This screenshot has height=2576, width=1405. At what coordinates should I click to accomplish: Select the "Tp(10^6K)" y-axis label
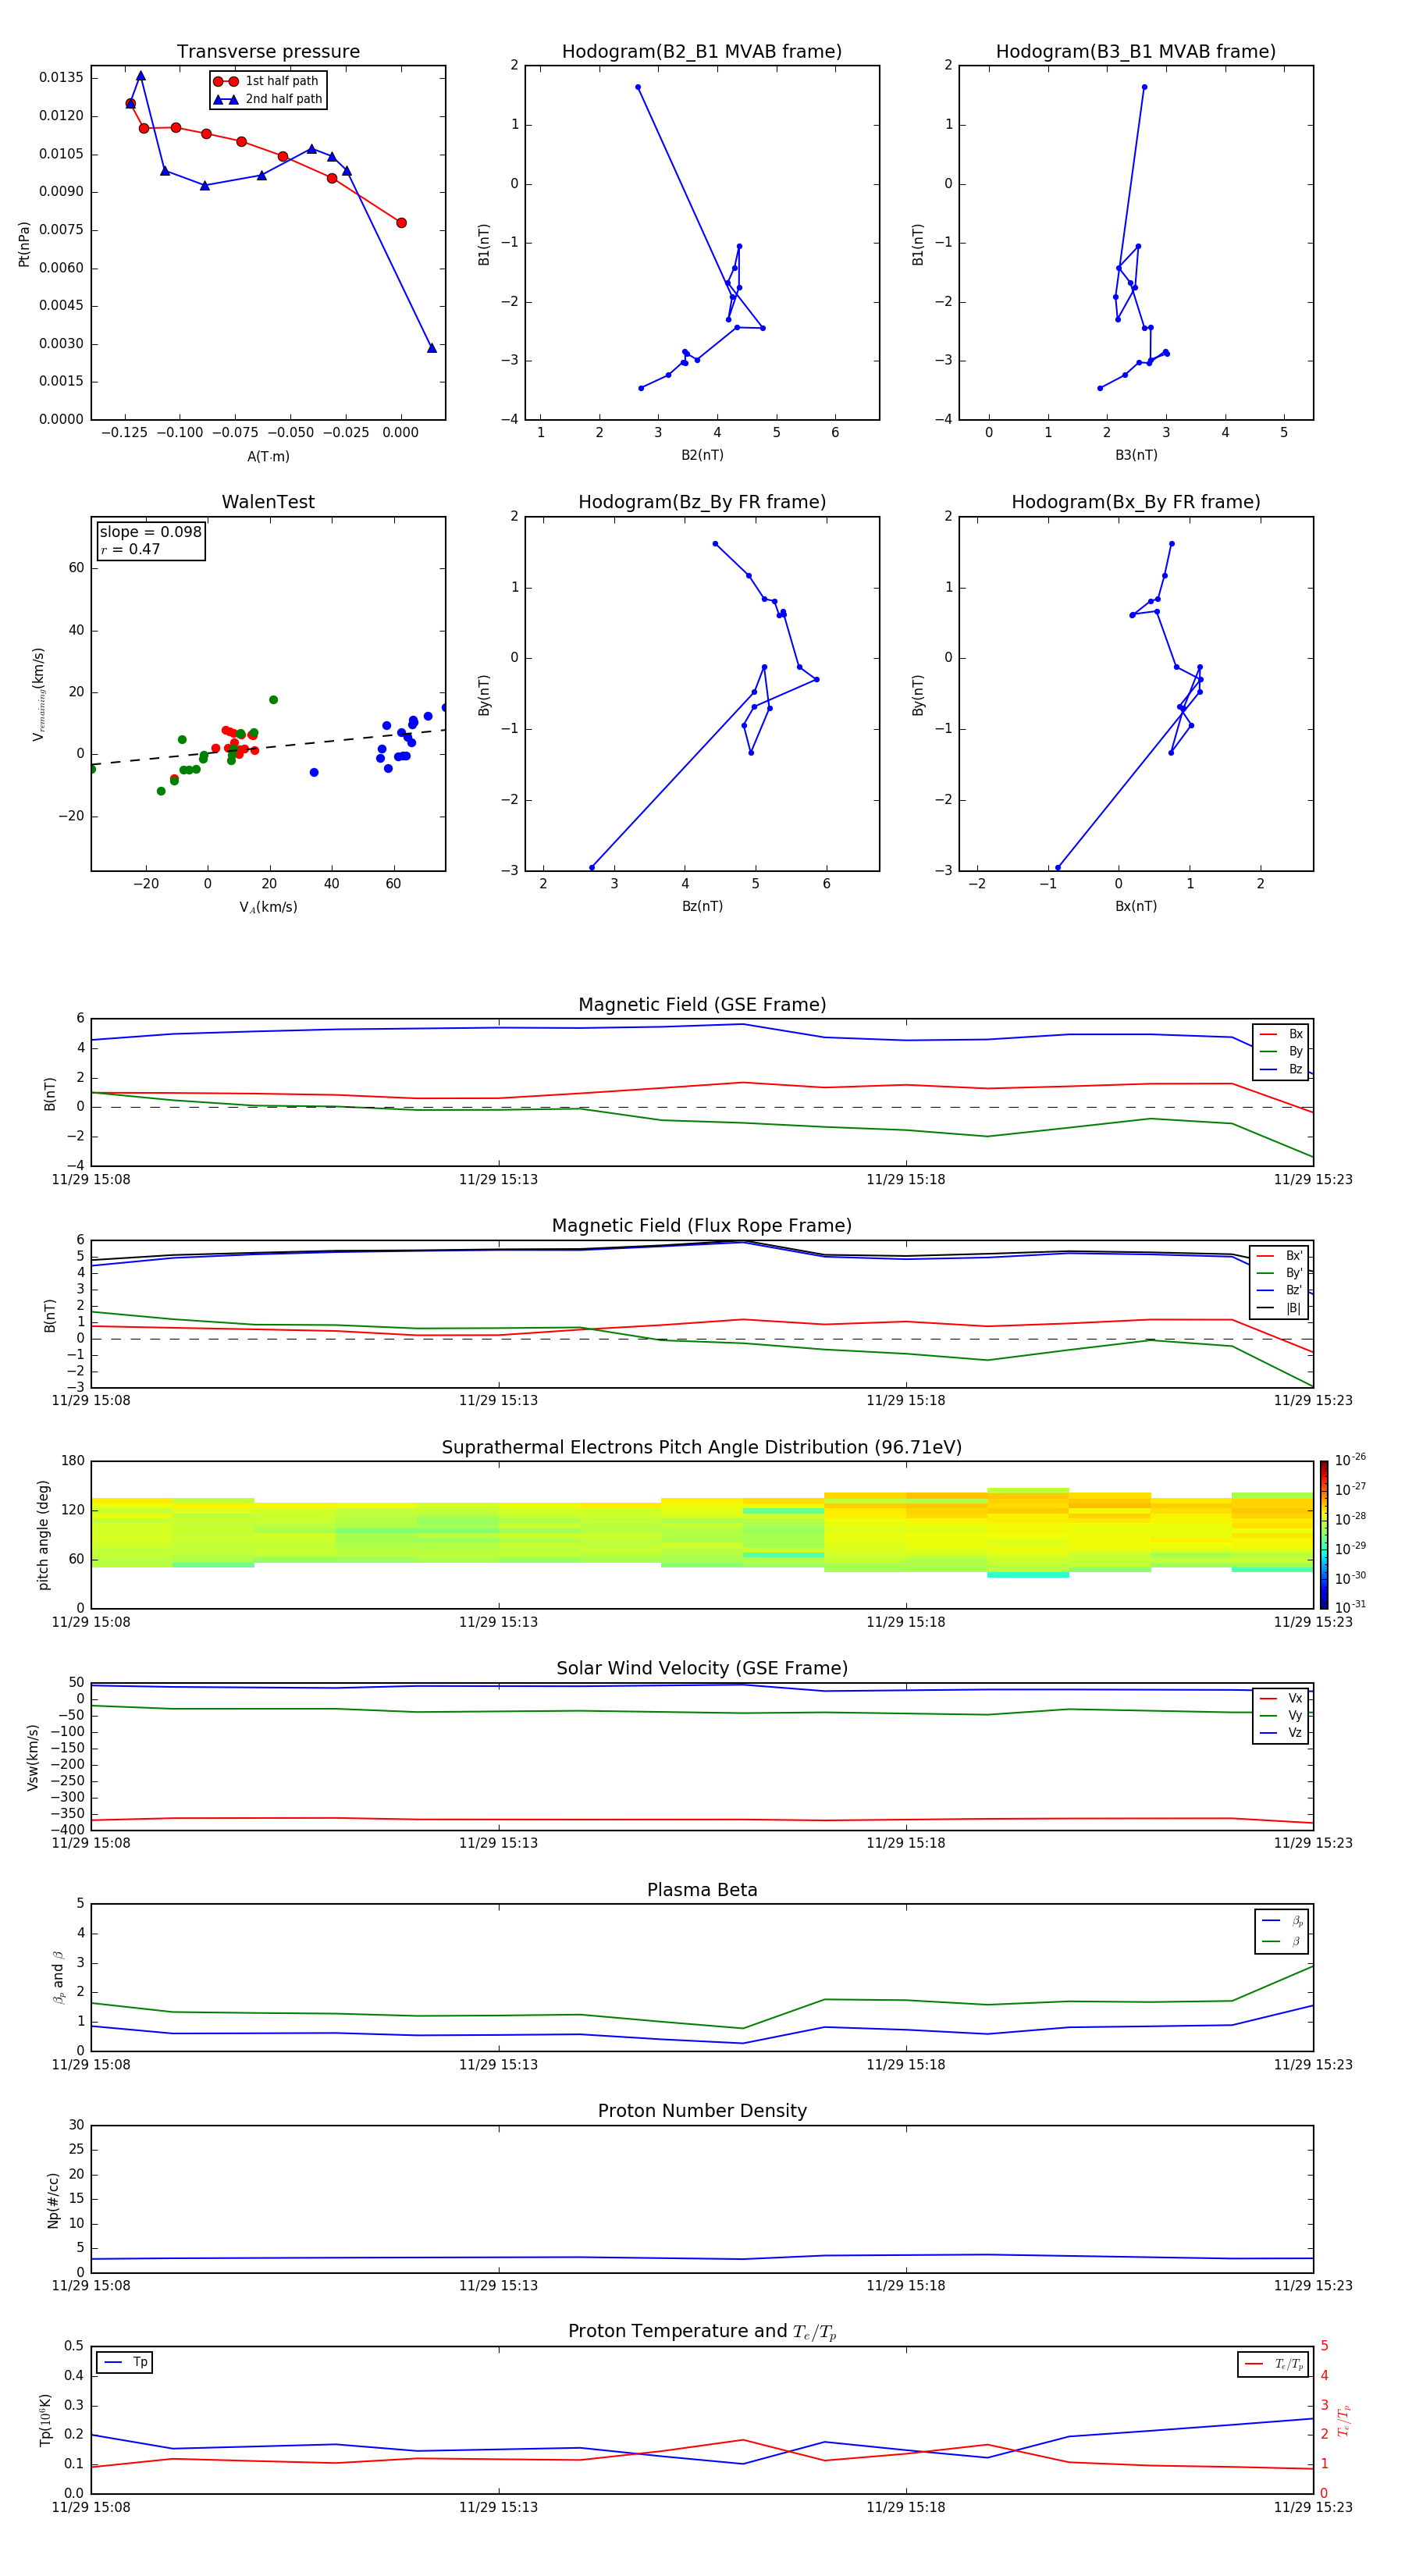coord(45,2420)
